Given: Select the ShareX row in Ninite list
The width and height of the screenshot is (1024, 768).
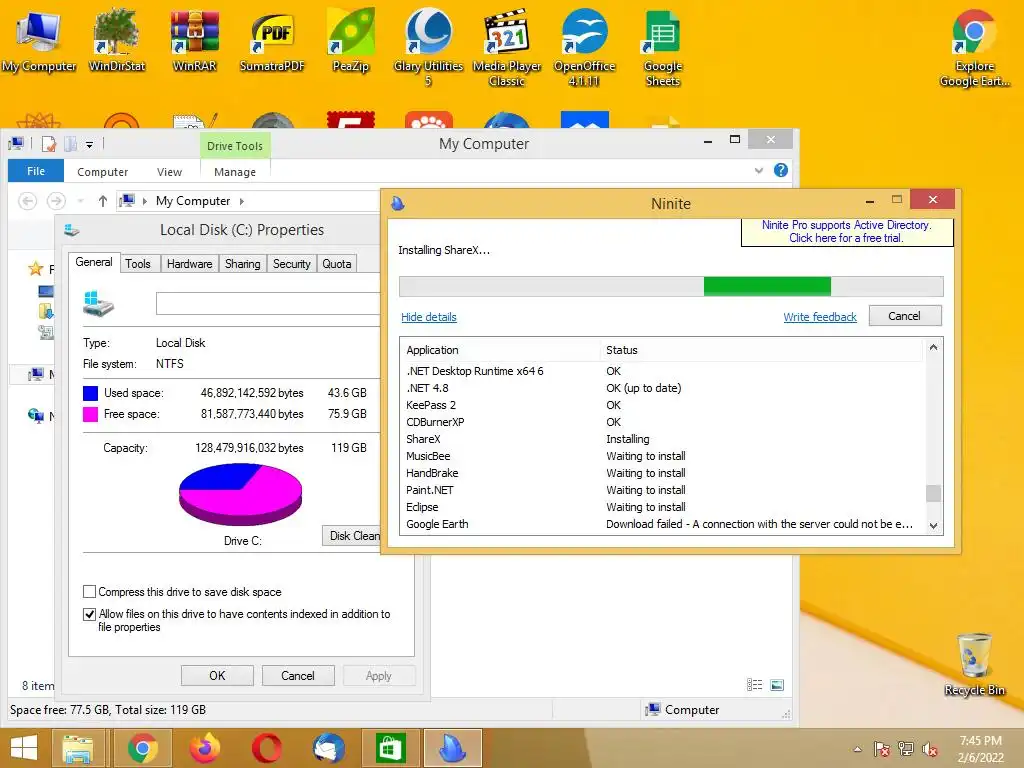Looking at the screenshot, I should (x=662, y=439).
